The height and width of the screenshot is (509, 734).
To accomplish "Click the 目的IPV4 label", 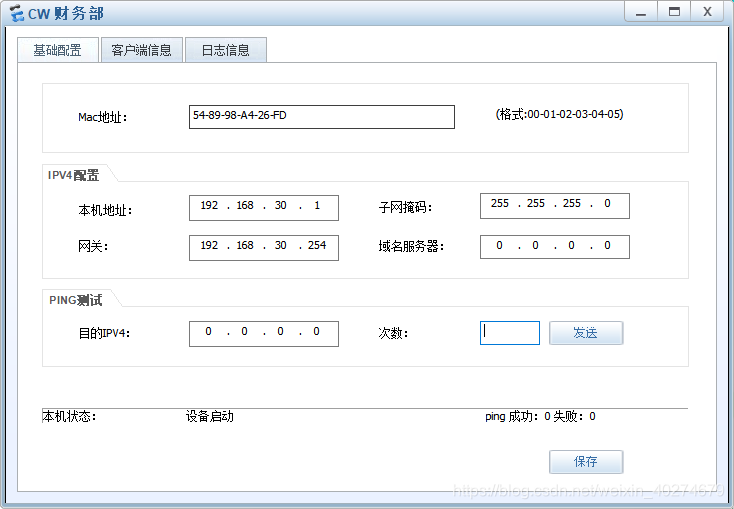I will [104, 333].
